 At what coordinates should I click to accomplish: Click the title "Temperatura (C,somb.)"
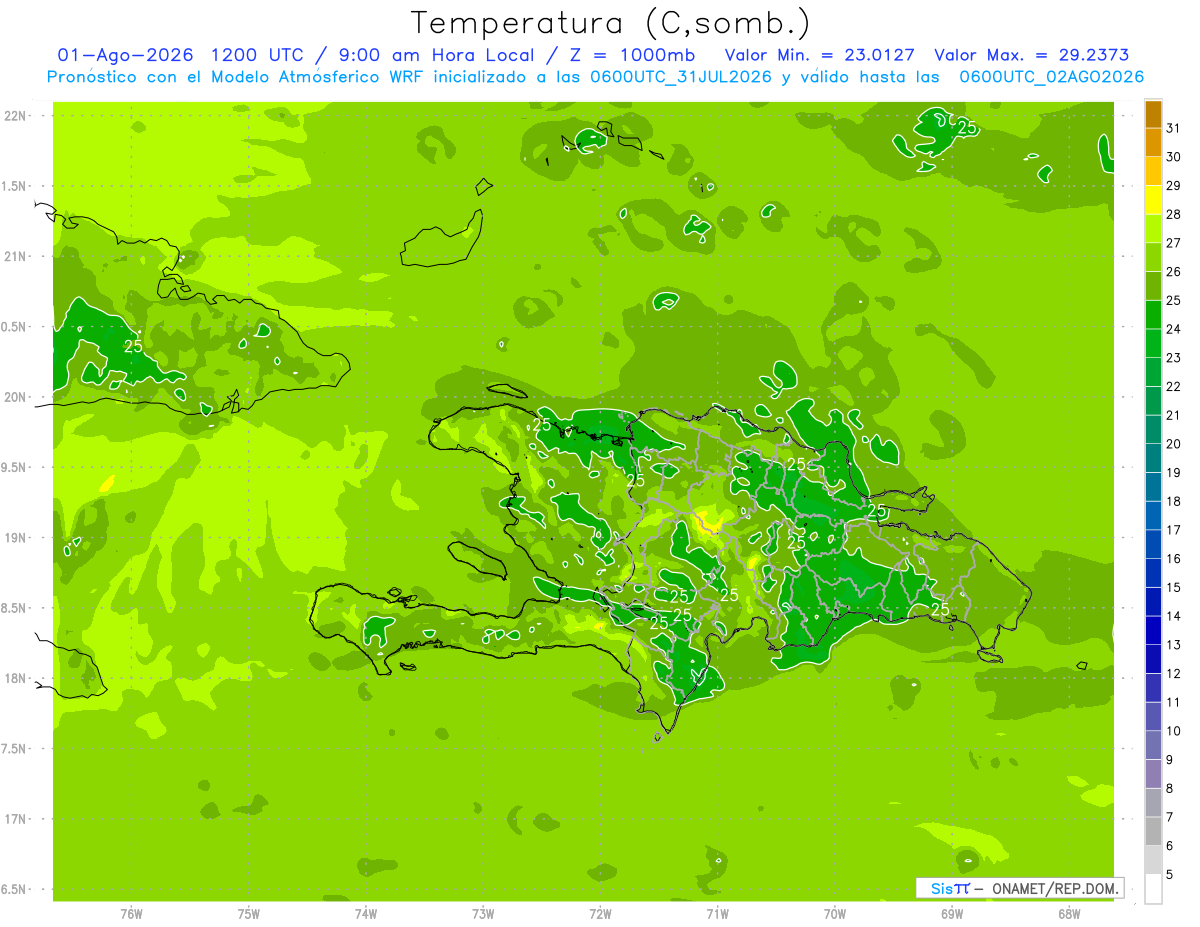(611, 23)
